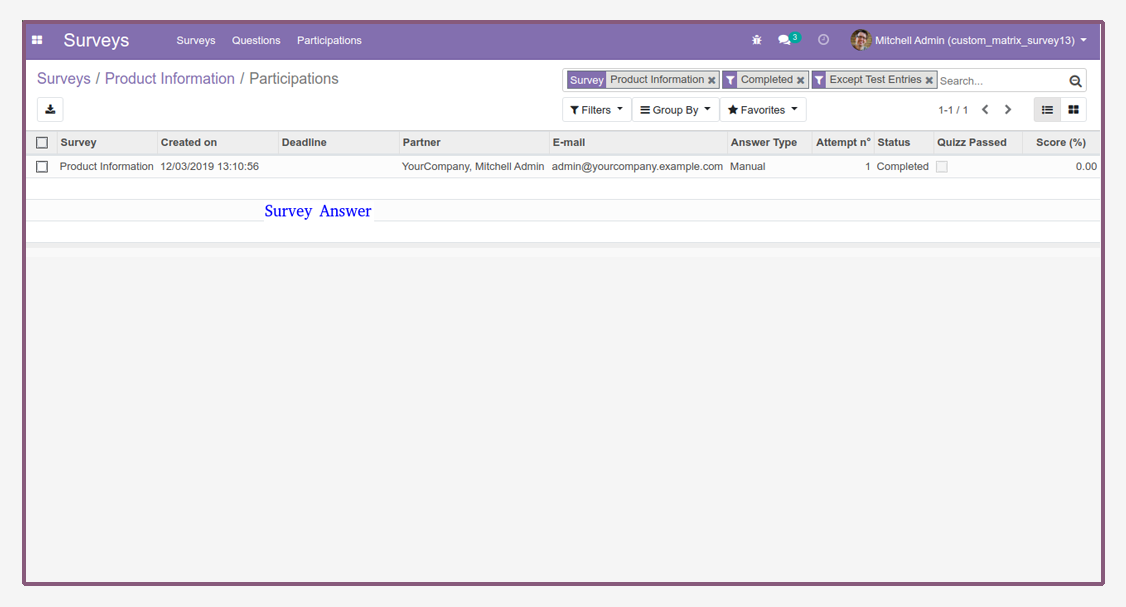Switch to kanban view
The height and width of the screenshot is (607, 1126).
(x=1073, y=110)
